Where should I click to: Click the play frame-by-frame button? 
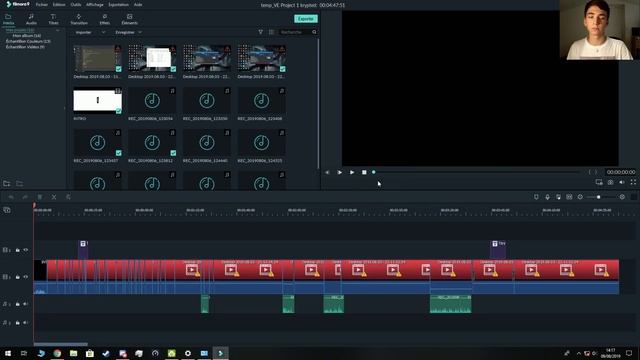coord(340,172)
